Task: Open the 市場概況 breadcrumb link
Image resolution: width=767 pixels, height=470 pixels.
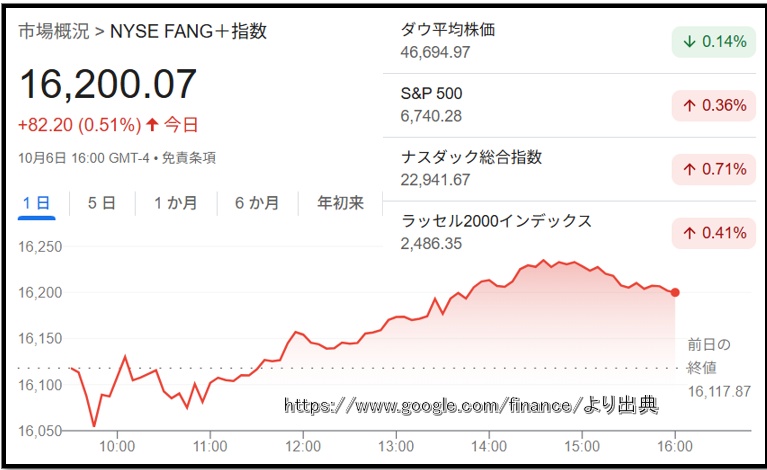Action: (53, 31)
